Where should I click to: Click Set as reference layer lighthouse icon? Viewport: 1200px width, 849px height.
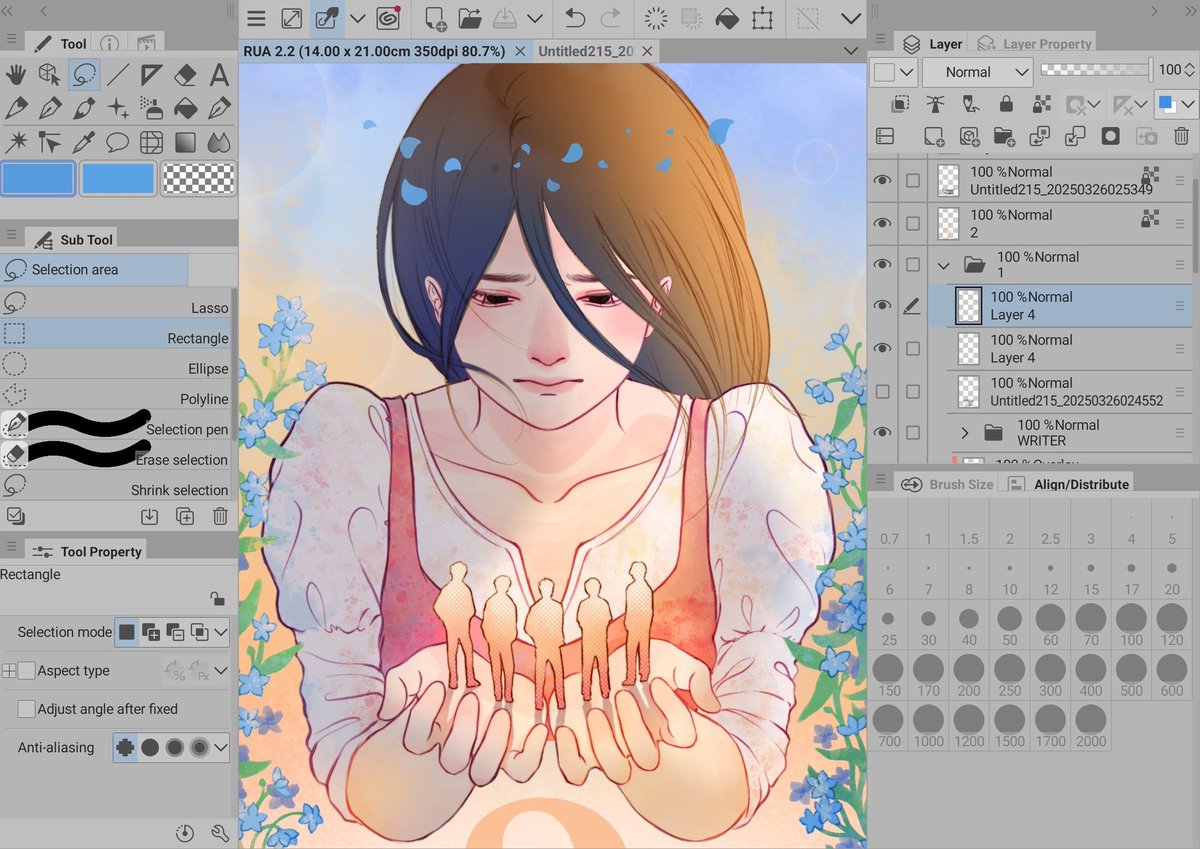935,103
